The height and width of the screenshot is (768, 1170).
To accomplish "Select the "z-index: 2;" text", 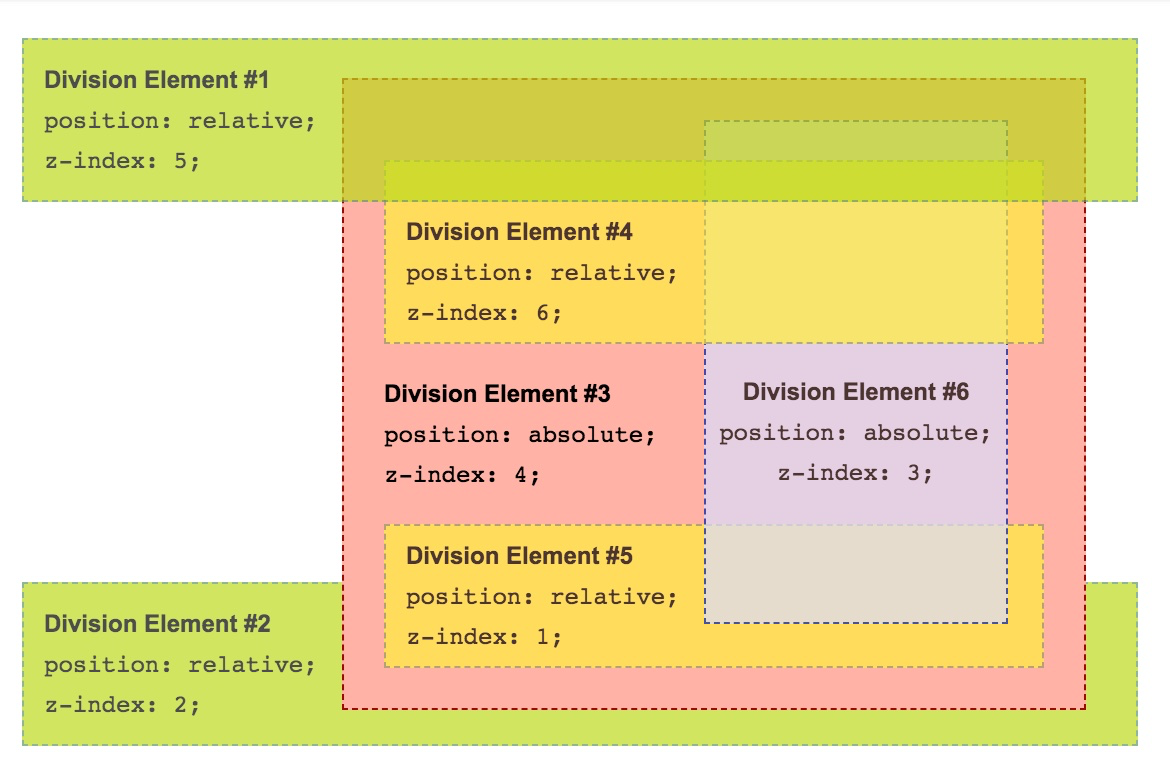I will (x=122, y=705).
